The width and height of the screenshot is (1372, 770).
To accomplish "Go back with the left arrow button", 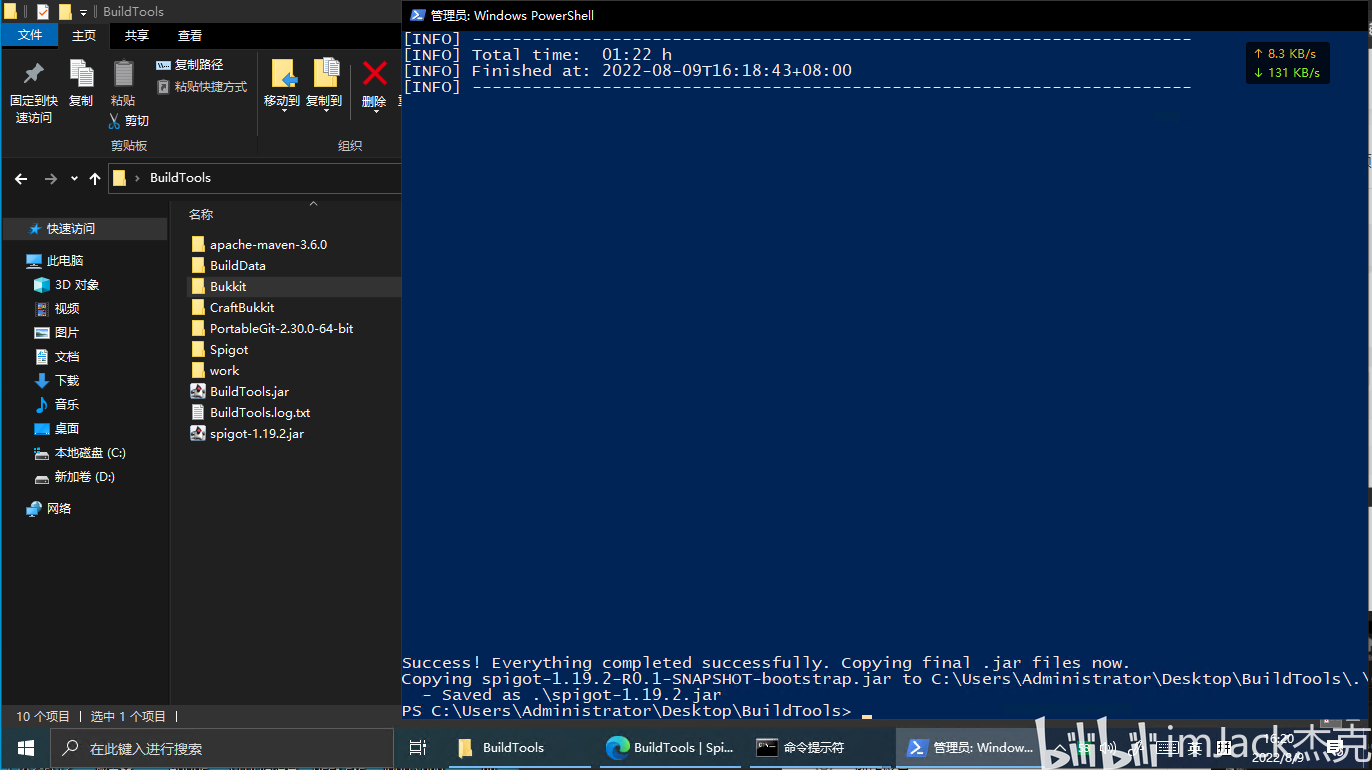I will 21,179.
